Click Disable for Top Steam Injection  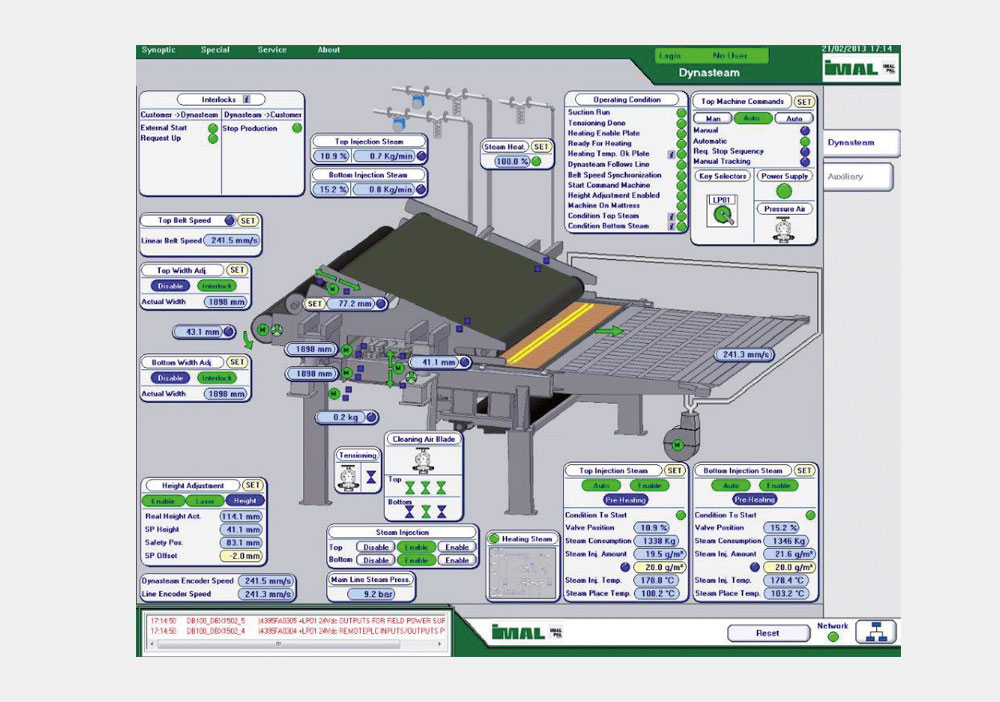(x=376, y=547)
